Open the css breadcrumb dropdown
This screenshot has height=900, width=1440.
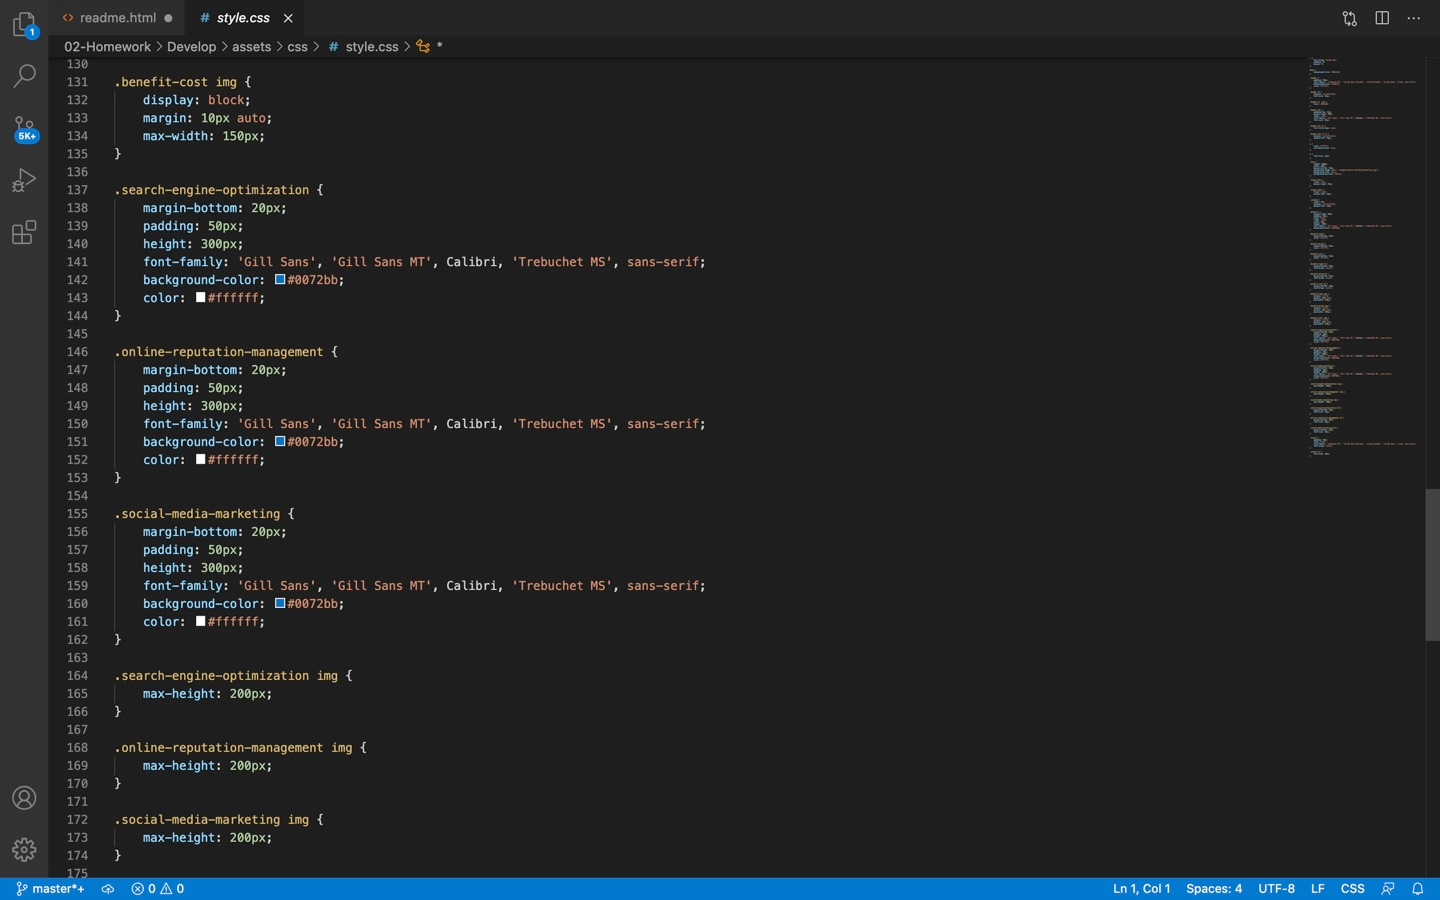tap(297, 46)
